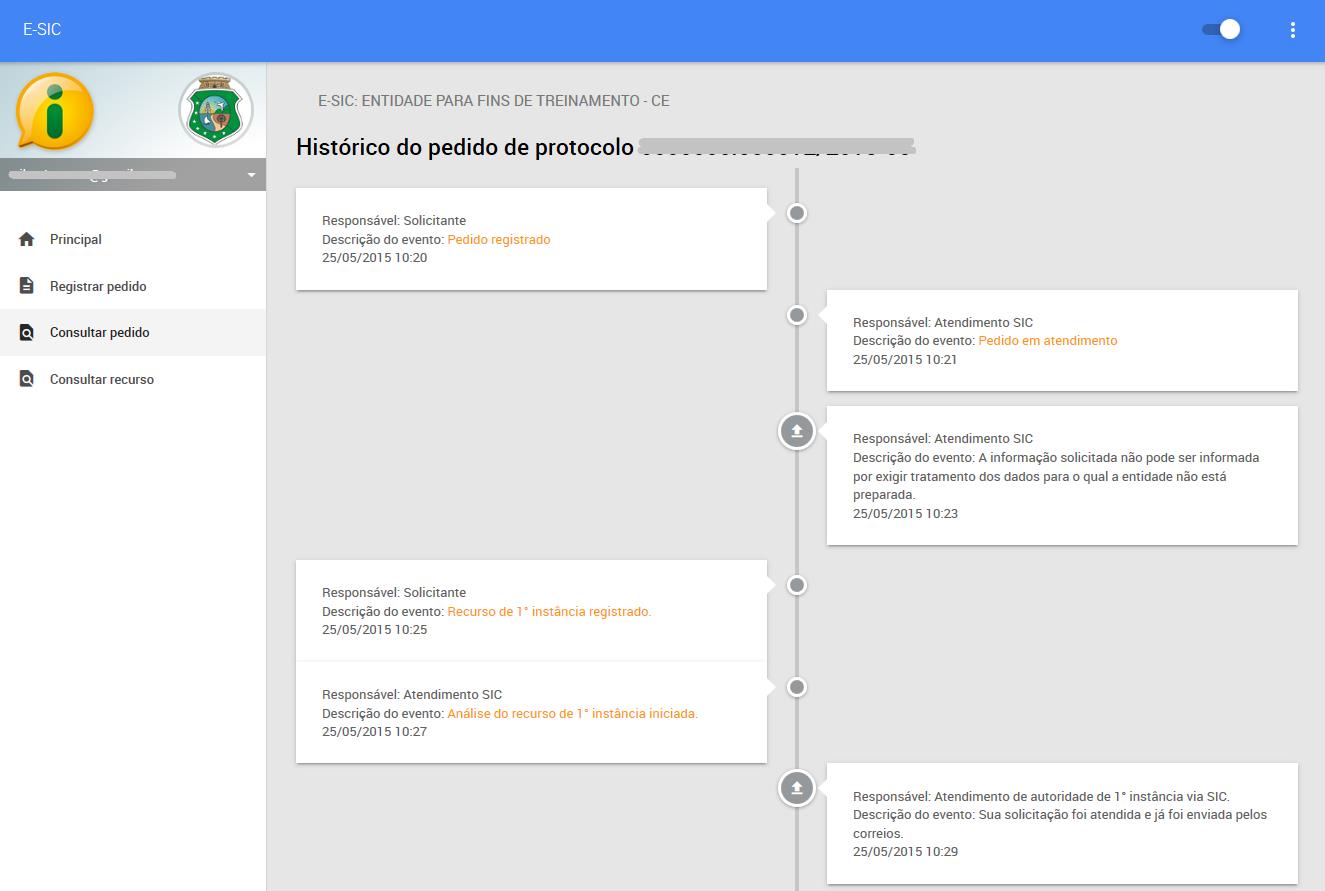Click the home icon beside Principal

(x=27, y=240)
